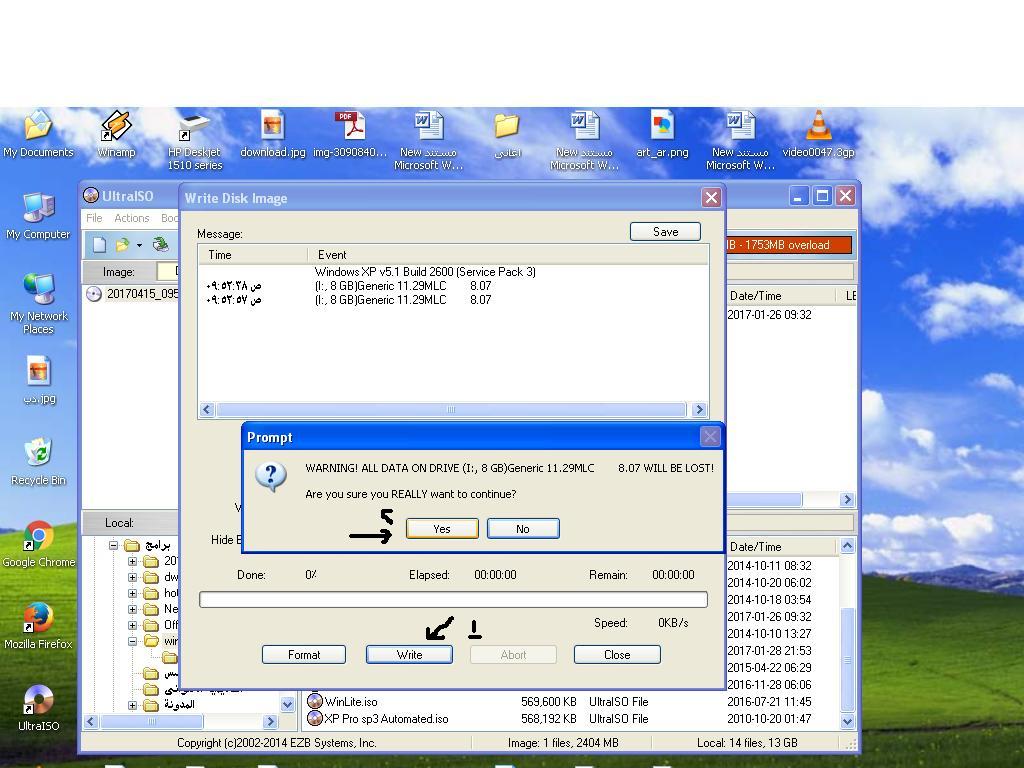Select the دب.jpg desktop file
Screen dimensions: 1024x768
39,380
